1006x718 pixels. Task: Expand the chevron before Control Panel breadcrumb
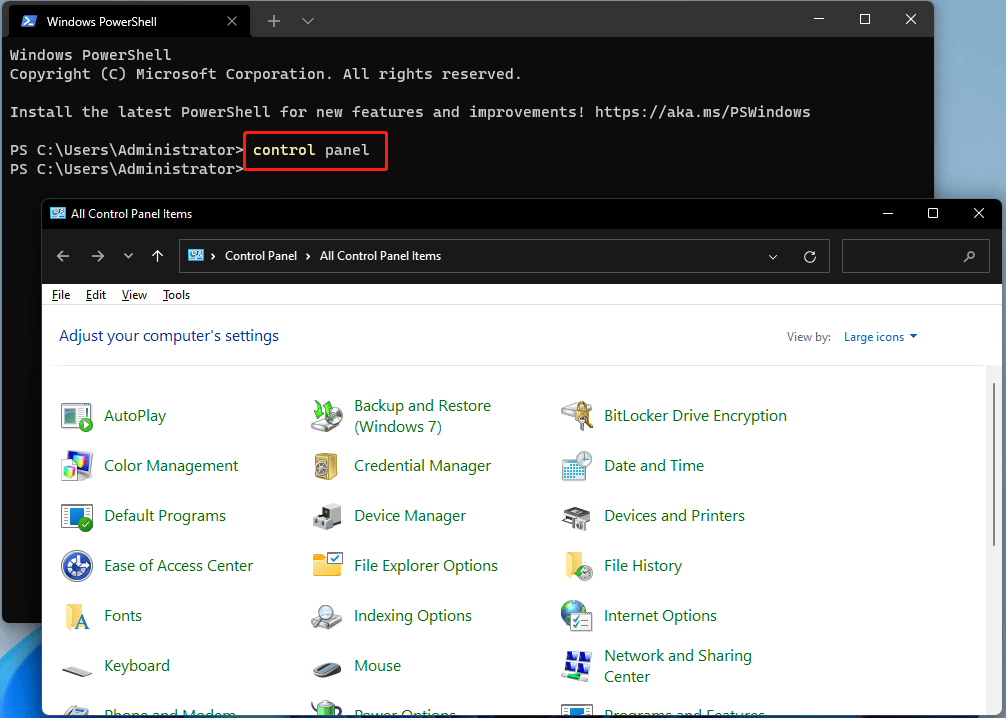click(x=213, y=256)
